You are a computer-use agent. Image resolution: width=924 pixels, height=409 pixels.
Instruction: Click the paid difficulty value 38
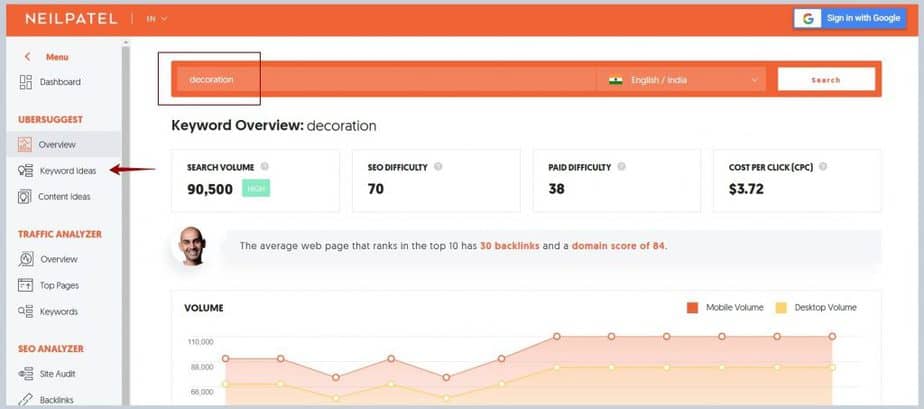[x=556, y=189]
